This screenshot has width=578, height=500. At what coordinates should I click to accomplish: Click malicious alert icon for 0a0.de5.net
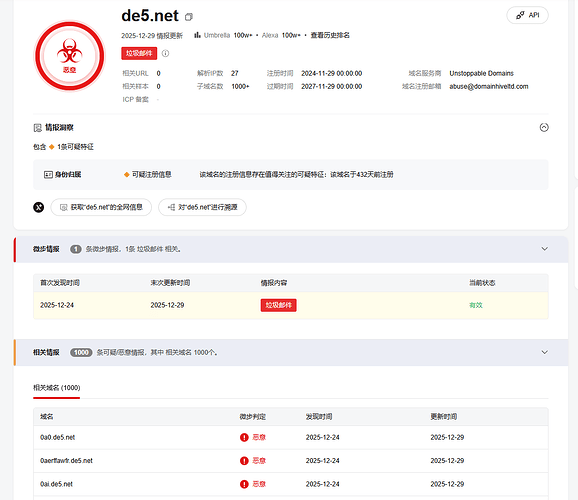pyautogui.click(x=244, y=437)
